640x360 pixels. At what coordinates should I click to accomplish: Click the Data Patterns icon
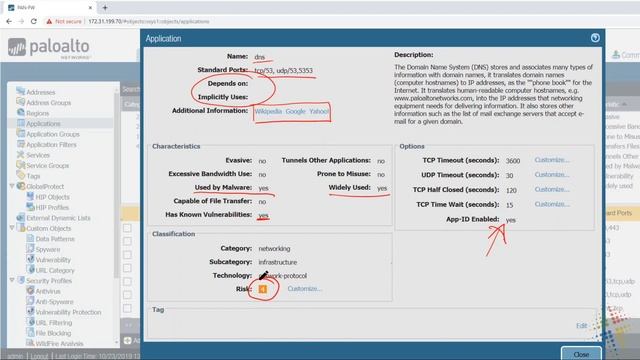click(30, 238)
